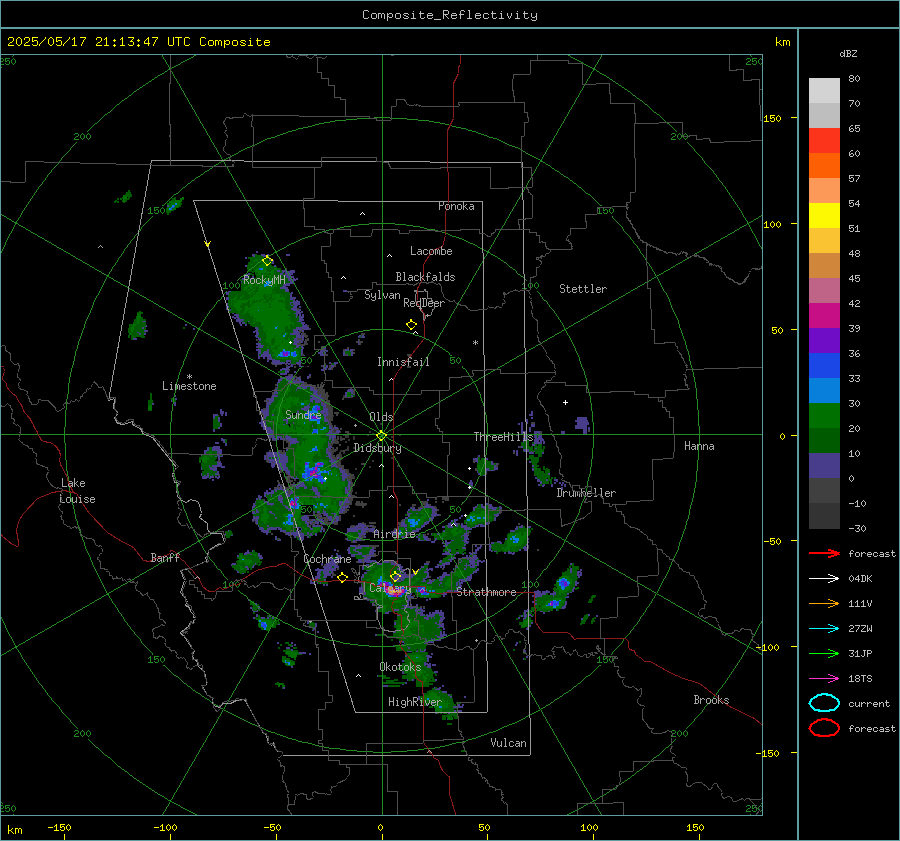
Task: Click the purple swatch near 39 dBZ
Action: 824,340
